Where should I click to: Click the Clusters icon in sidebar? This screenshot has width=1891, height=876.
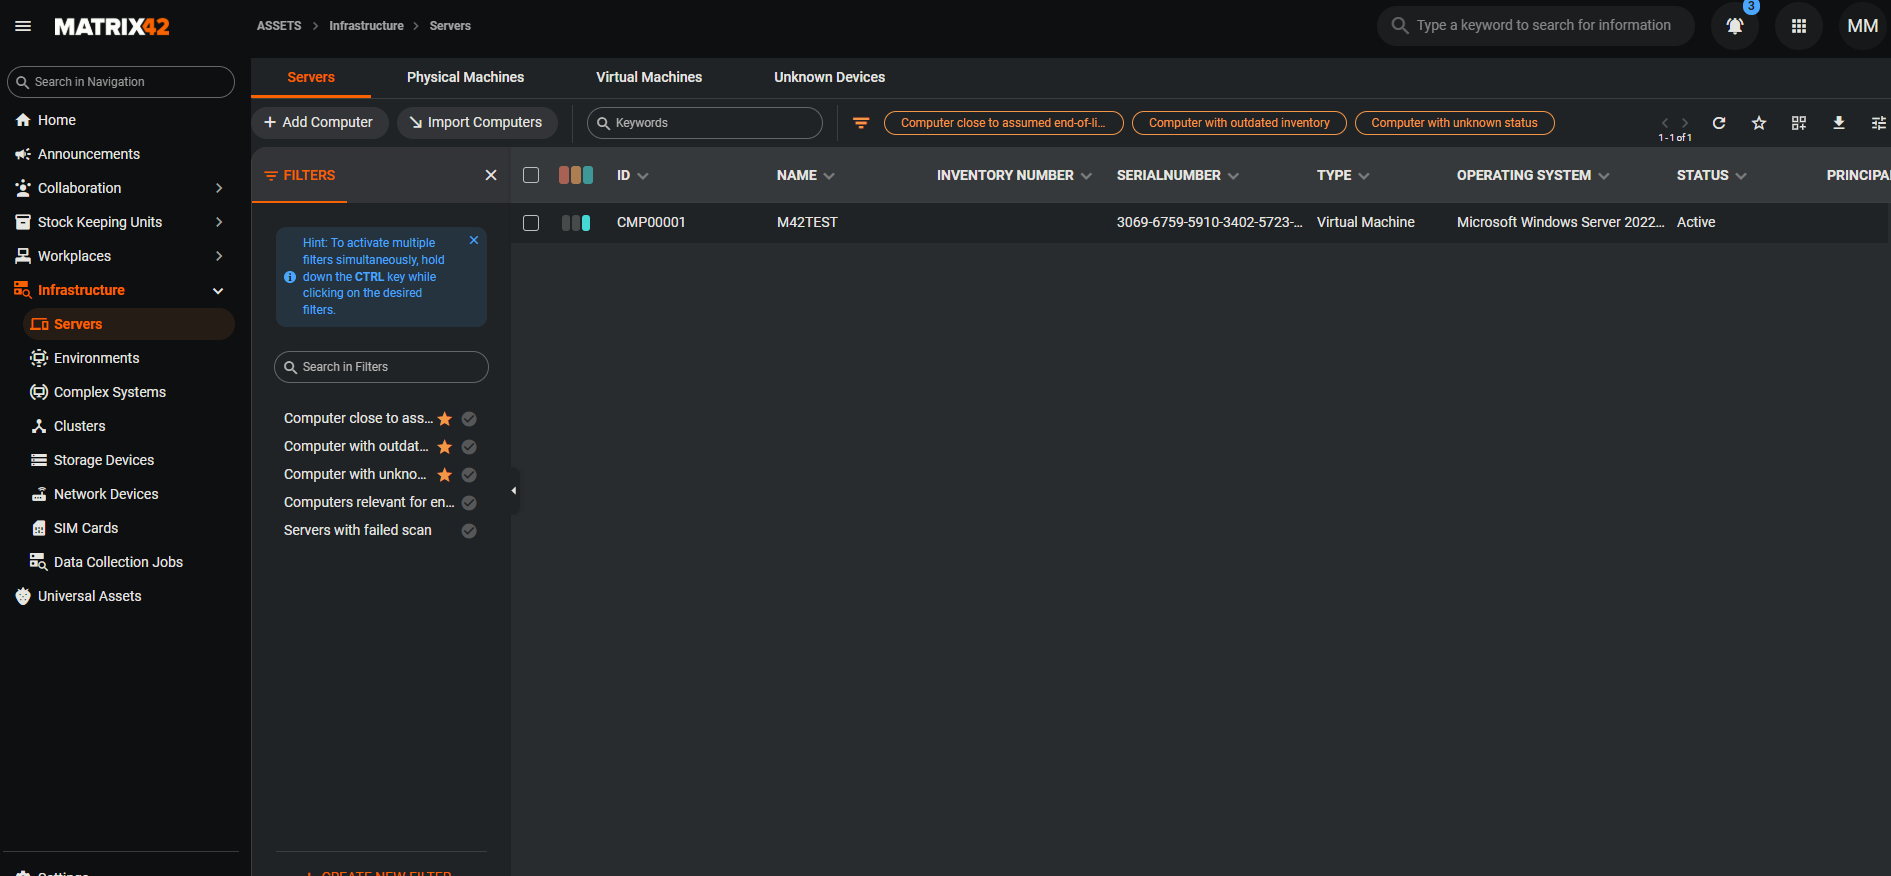click(x=39, y=426)
